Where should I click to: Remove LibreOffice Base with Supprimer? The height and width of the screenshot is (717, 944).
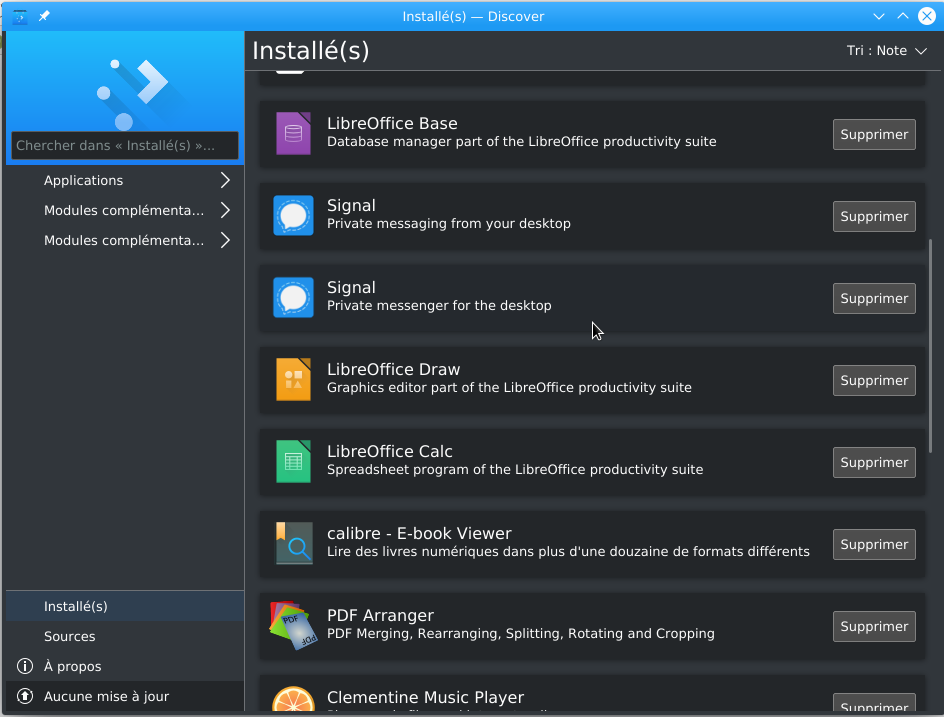coord(874,134)
